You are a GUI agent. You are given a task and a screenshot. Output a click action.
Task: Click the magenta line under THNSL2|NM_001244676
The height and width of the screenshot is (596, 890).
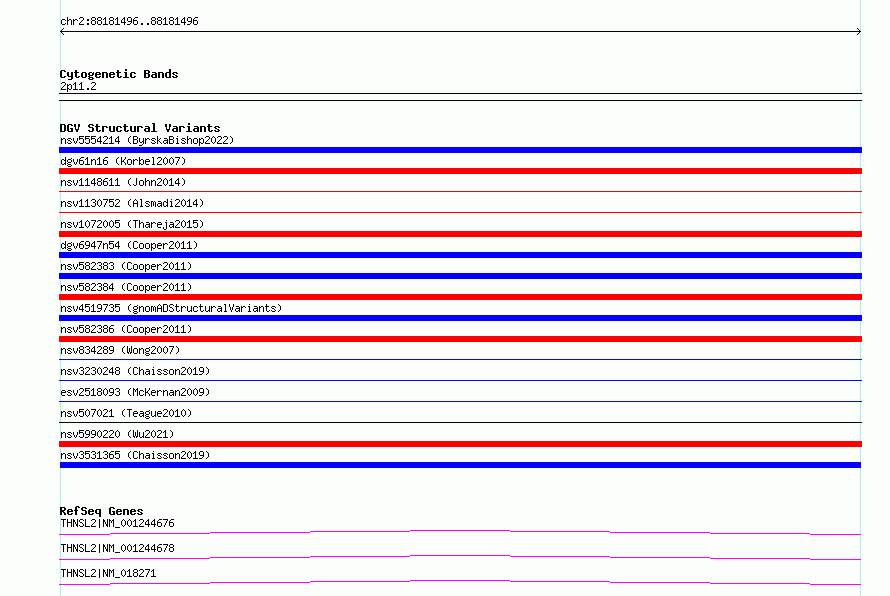[460, 532]
